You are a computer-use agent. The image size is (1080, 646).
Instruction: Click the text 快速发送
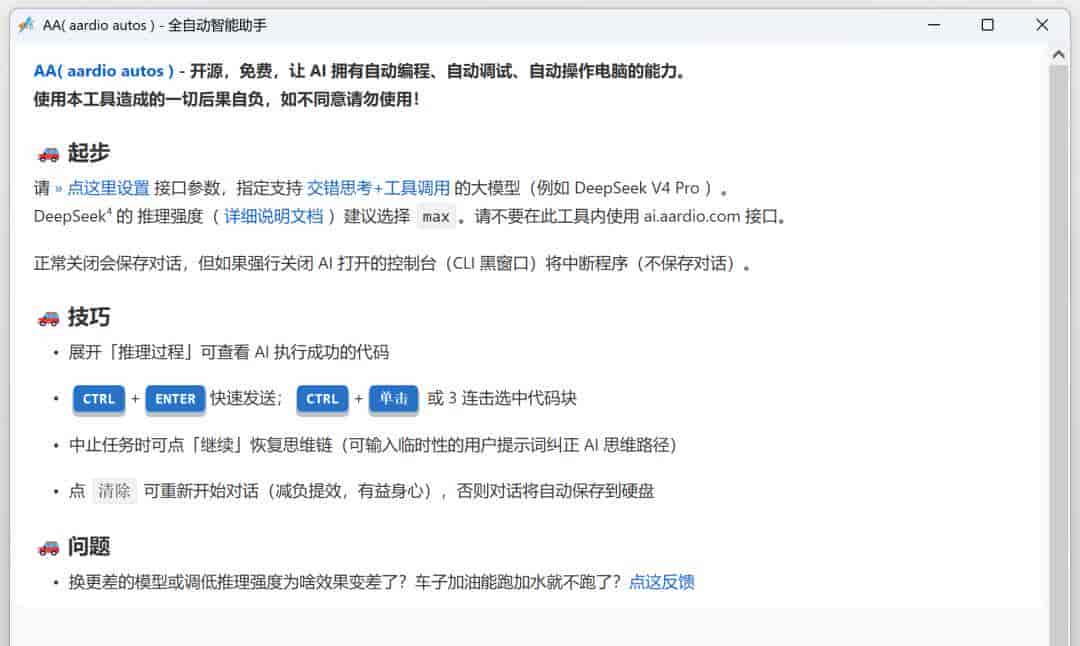[245, 398]
